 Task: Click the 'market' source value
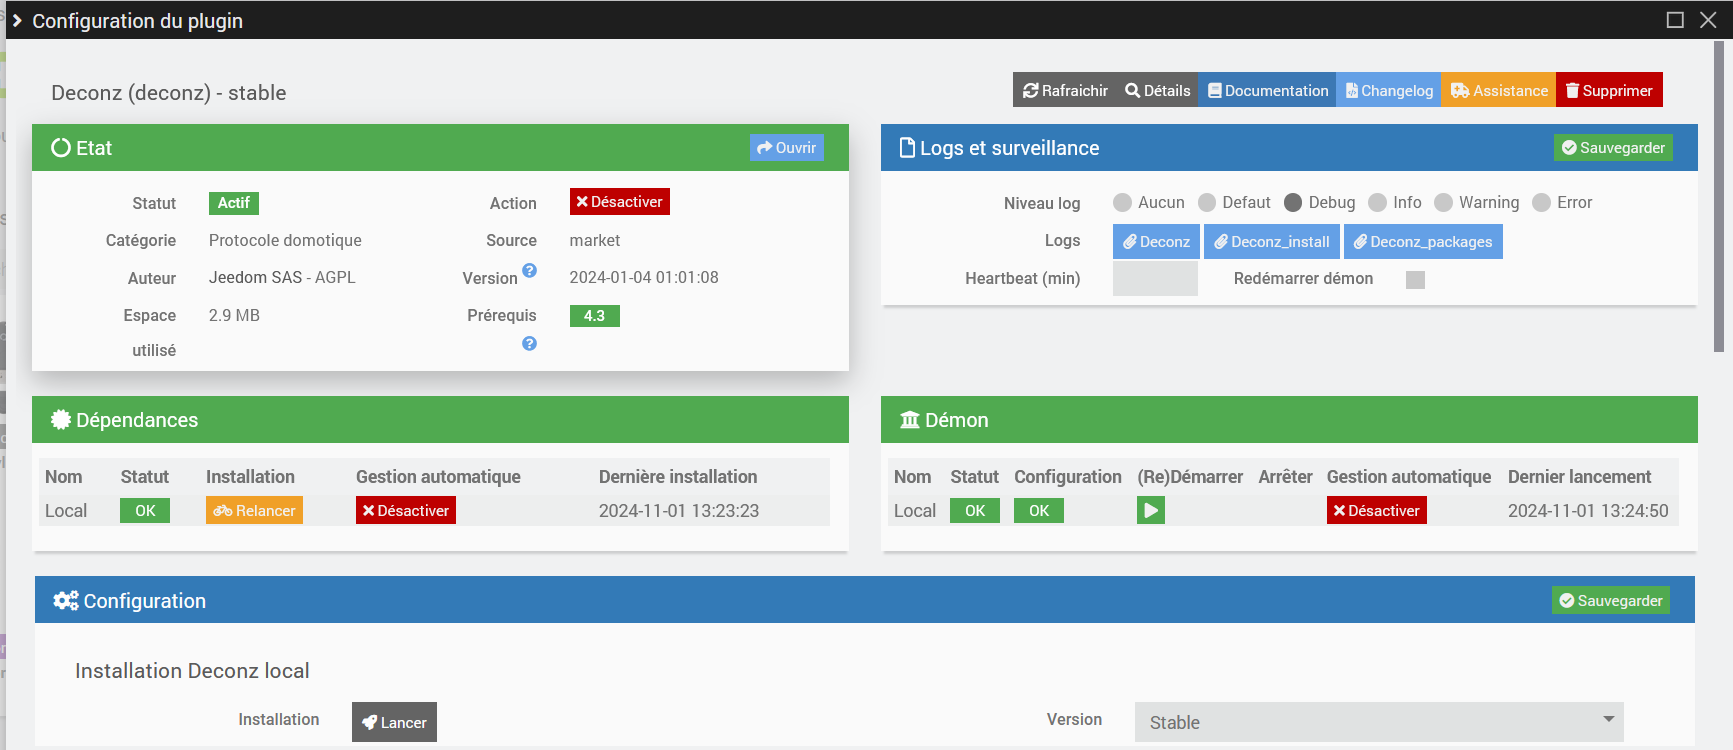coord(595,241)
